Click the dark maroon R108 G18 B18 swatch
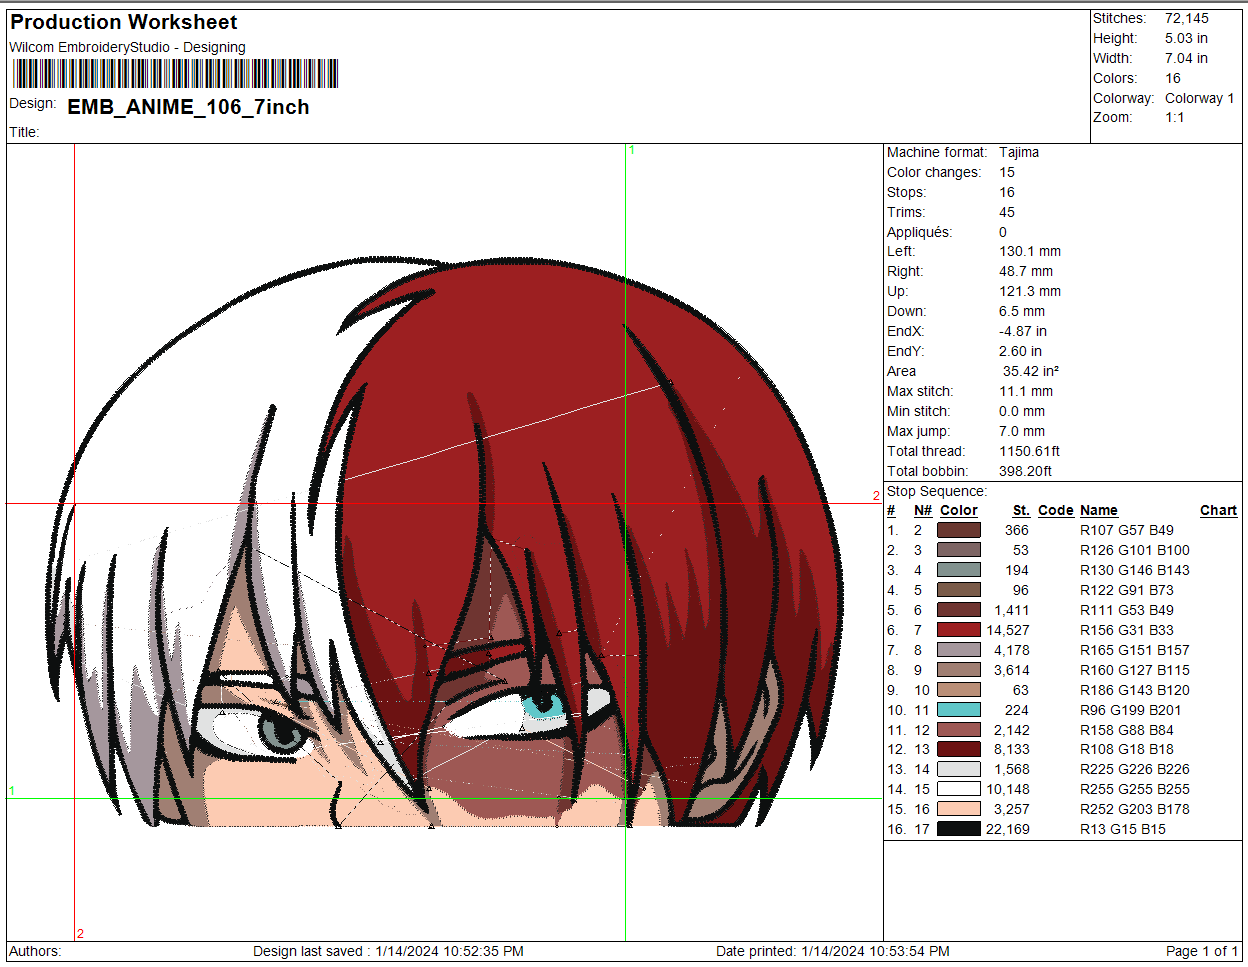Image resolution: width=1248 pixels, height=967 pixels. tap(958, 749)
